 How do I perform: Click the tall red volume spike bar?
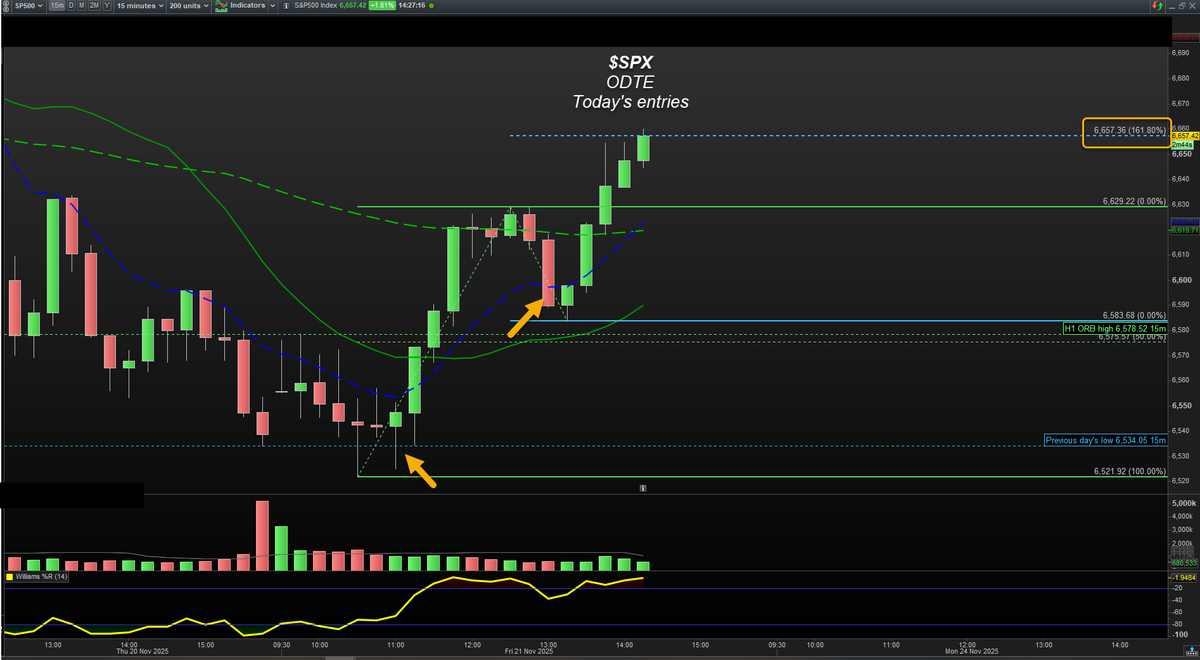(263, 536)
